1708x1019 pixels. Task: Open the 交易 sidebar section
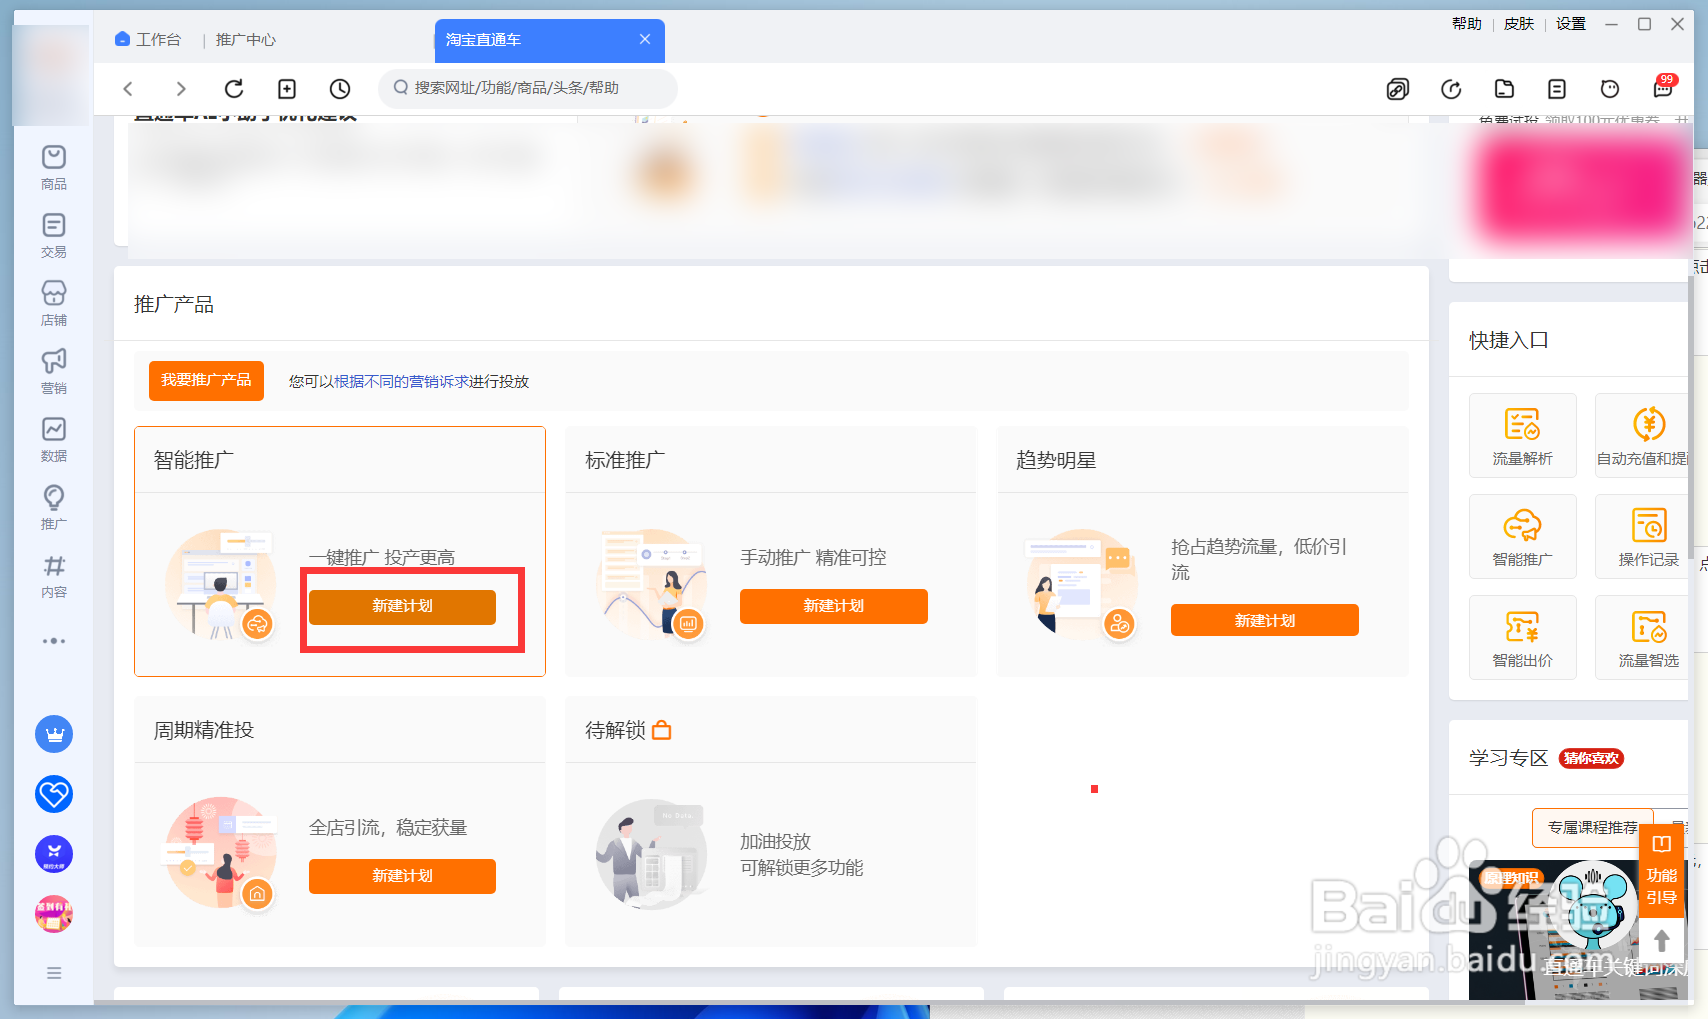pyautogui.click(x=54, y=235)
